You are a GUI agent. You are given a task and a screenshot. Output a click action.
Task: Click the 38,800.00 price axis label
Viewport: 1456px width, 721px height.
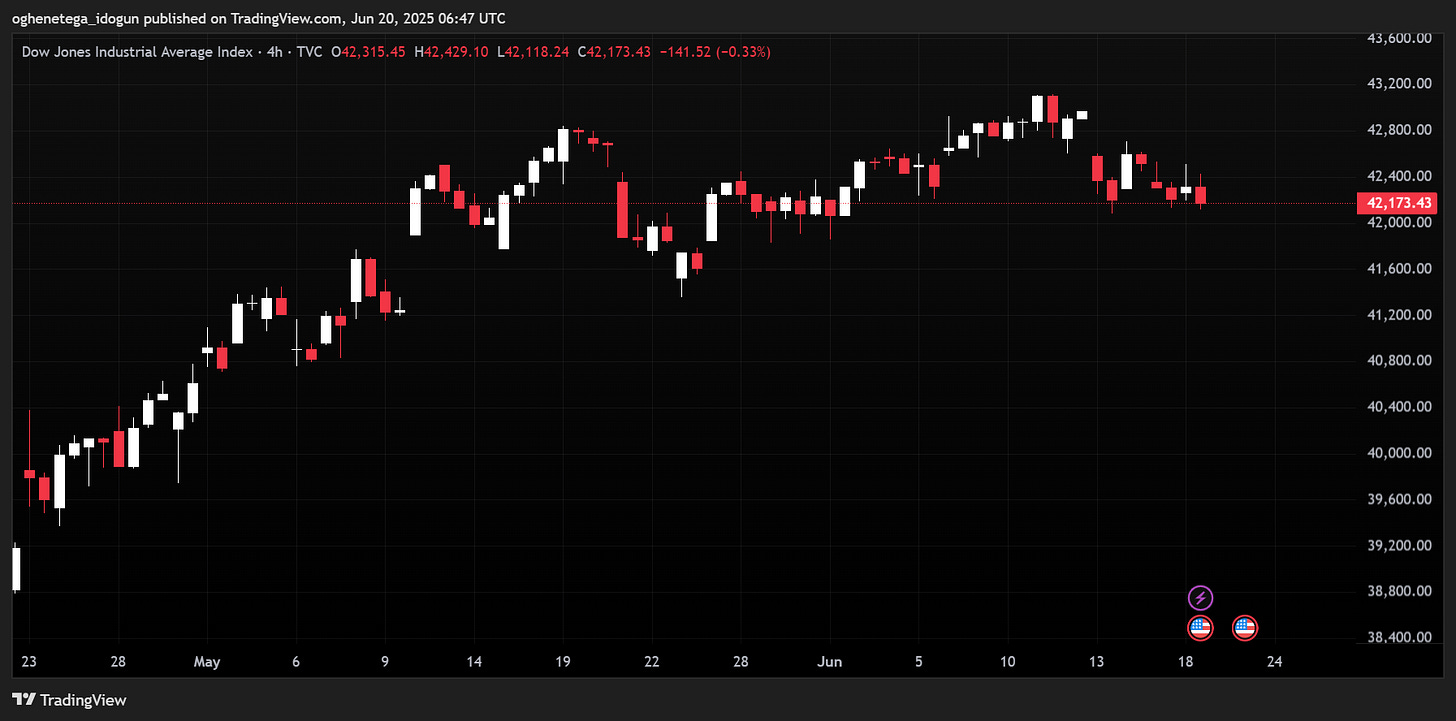click(1400, 592)
